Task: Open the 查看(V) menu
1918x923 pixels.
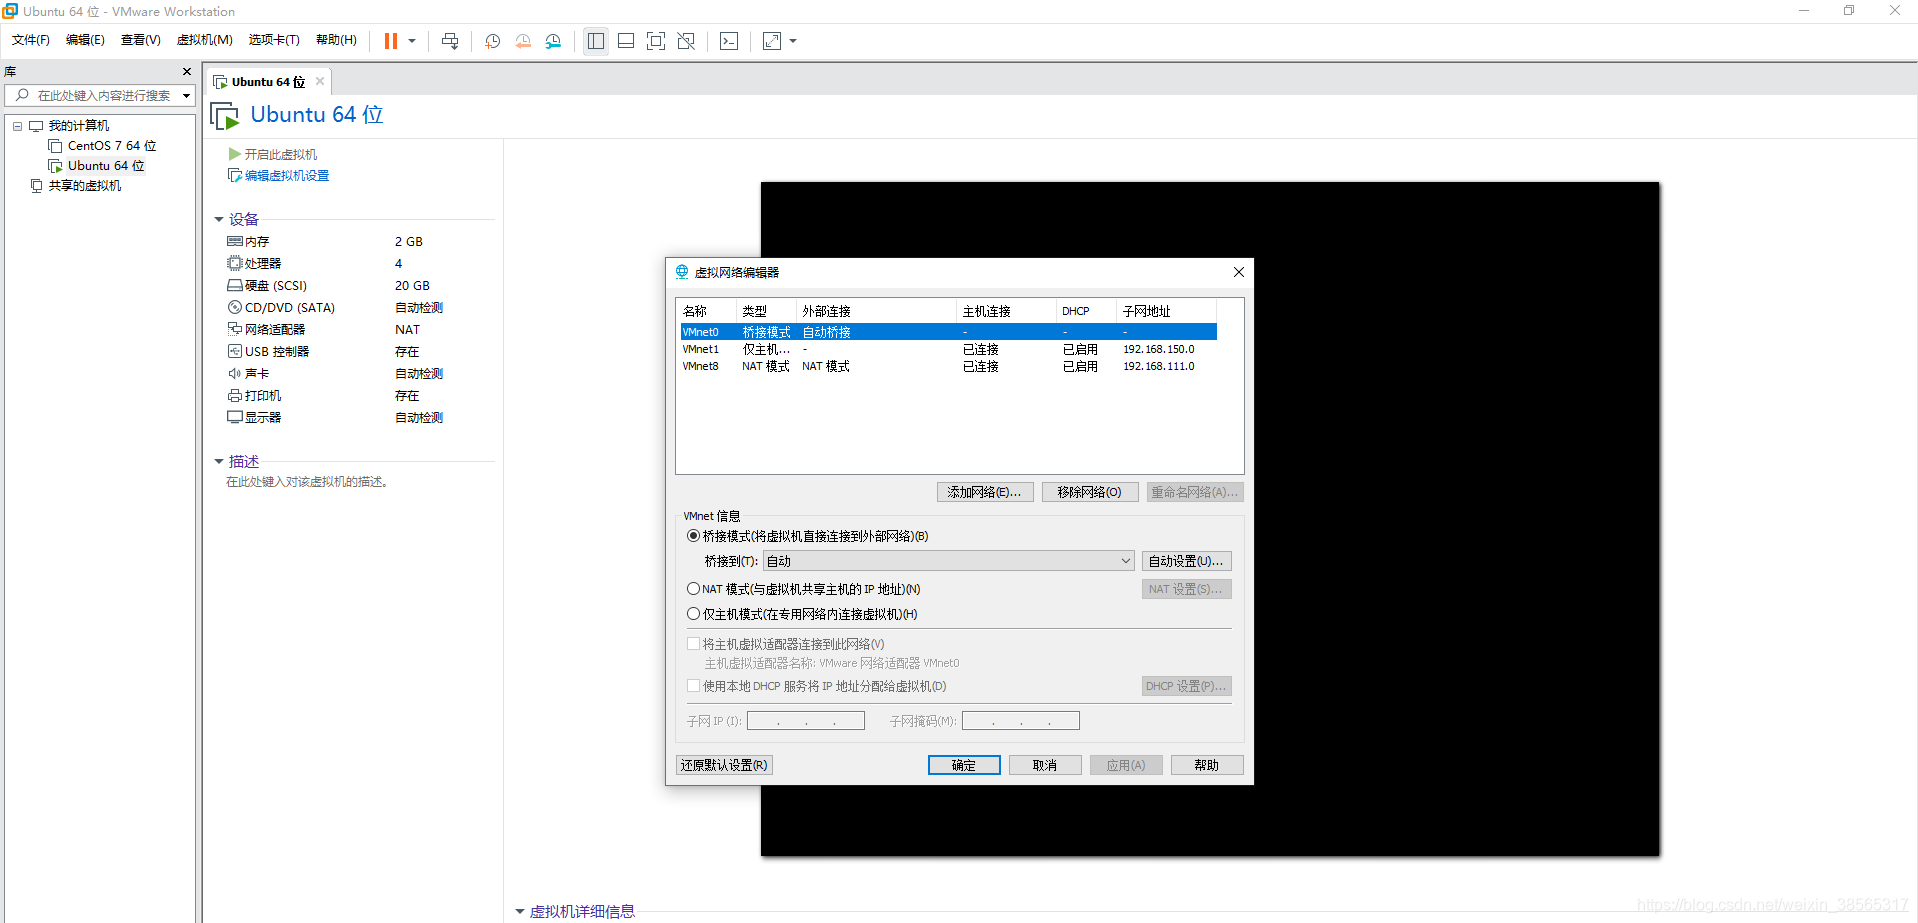Action: click(140, 40)
